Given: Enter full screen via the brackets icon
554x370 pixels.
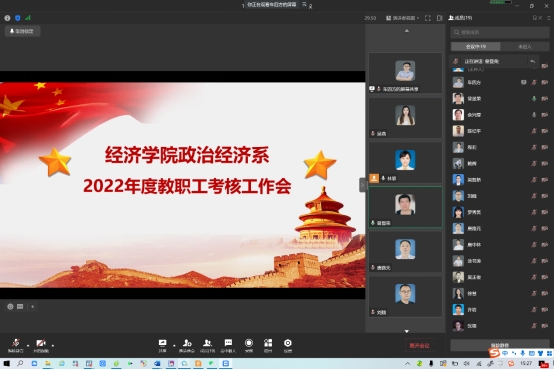Looking at the screenshot, I should pyautogui.click(x=428, y=18).
